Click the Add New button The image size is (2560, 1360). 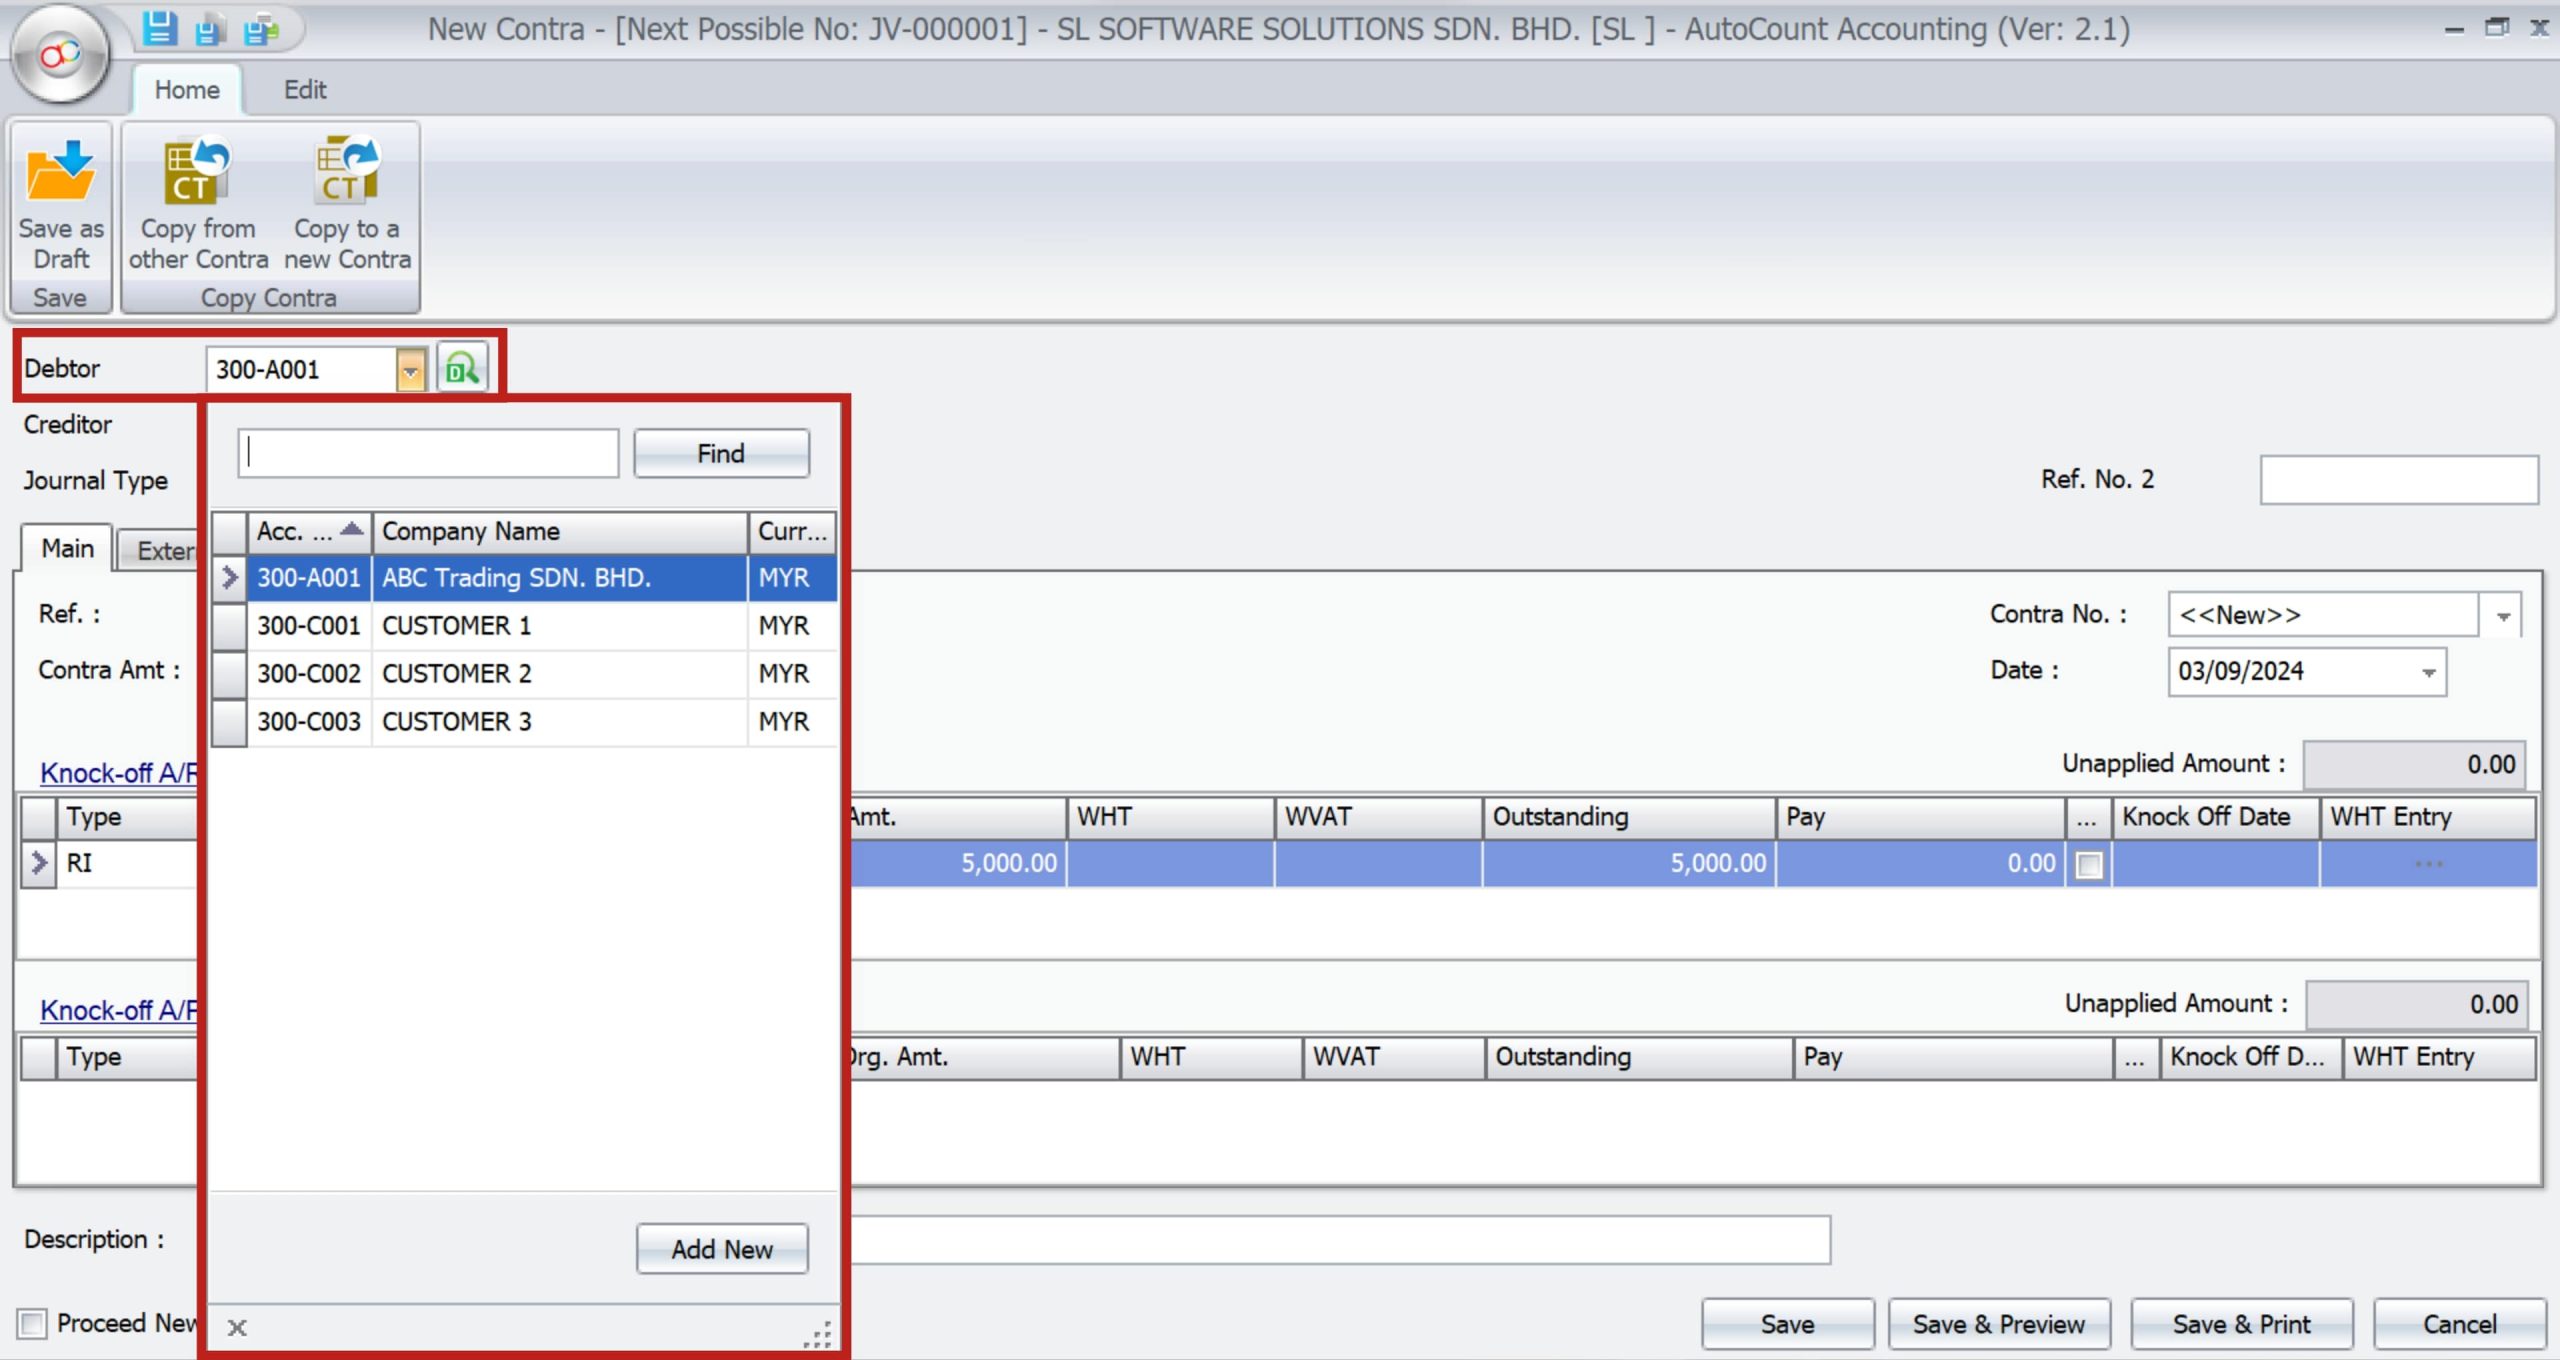(722, 1248)
